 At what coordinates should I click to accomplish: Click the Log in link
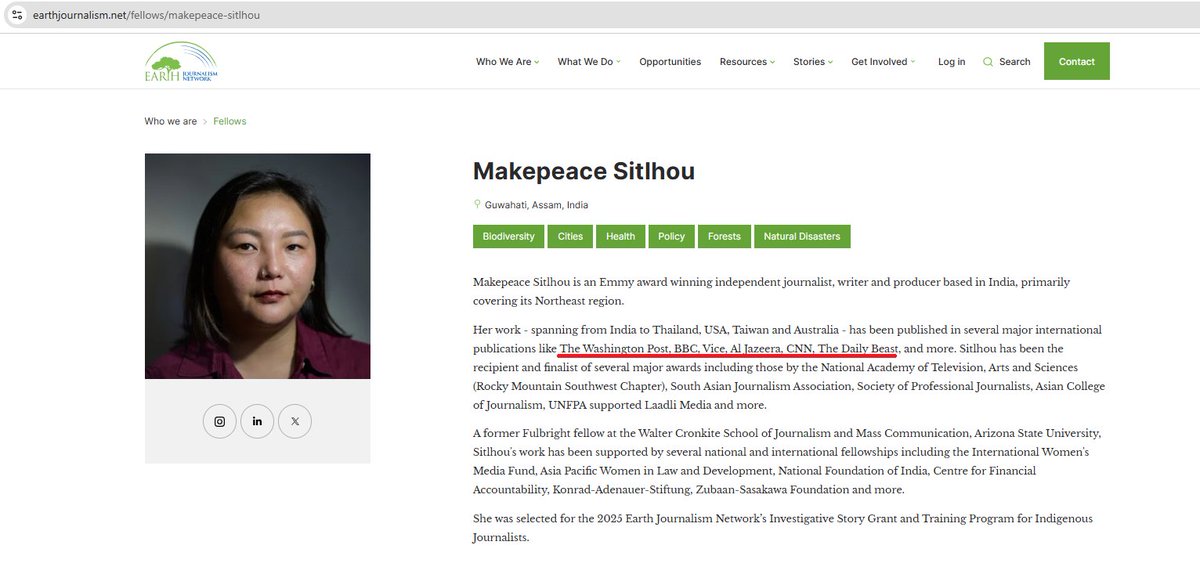pyautogui.click(x=951, y=62)
